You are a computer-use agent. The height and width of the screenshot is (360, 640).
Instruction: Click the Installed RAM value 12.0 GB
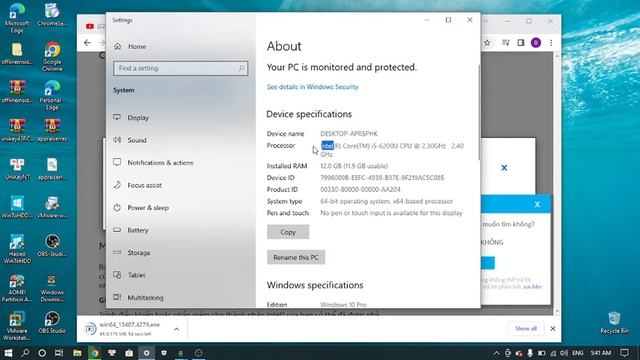354,166
